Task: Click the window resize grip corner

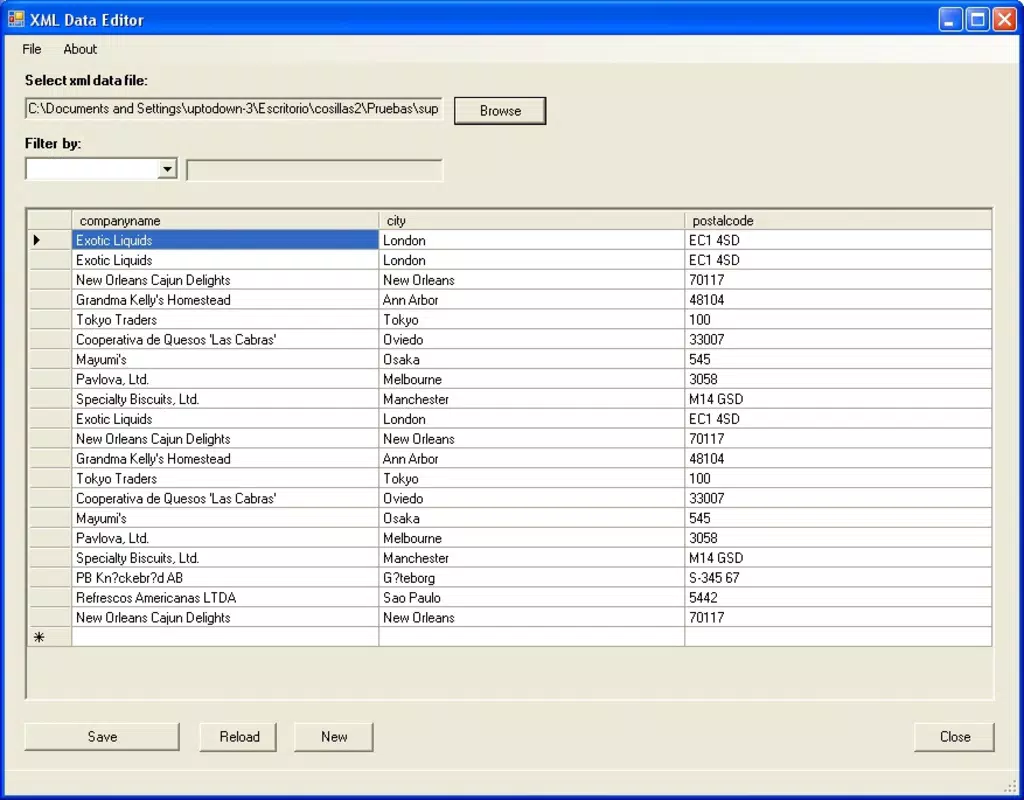Action: coord(1009,785)
